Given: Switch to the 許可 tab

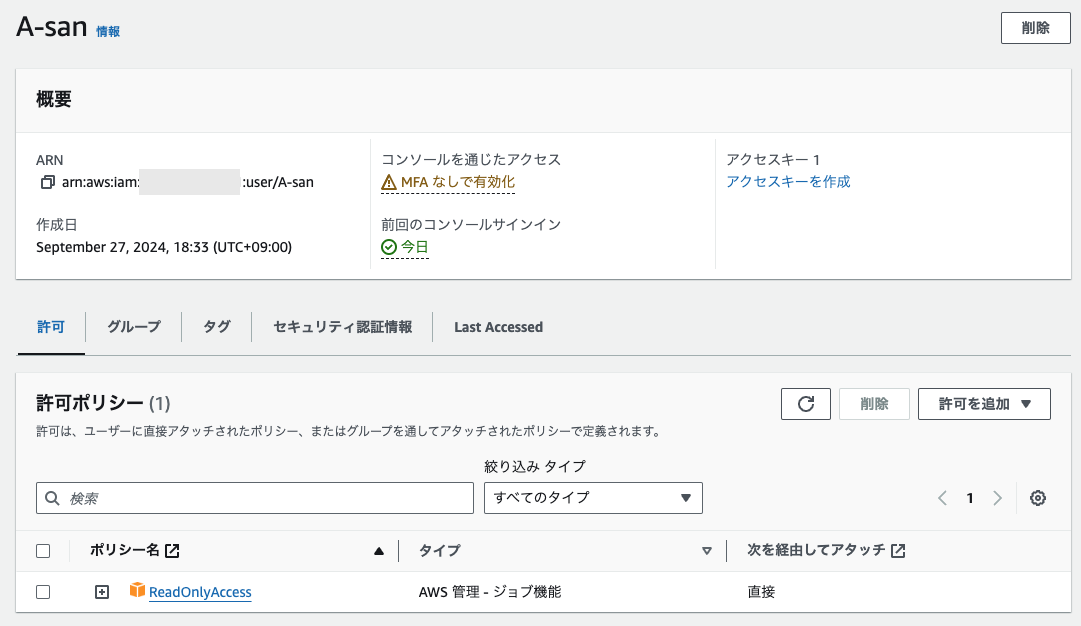Looking at the screenshot, I should tap(51, 327).
